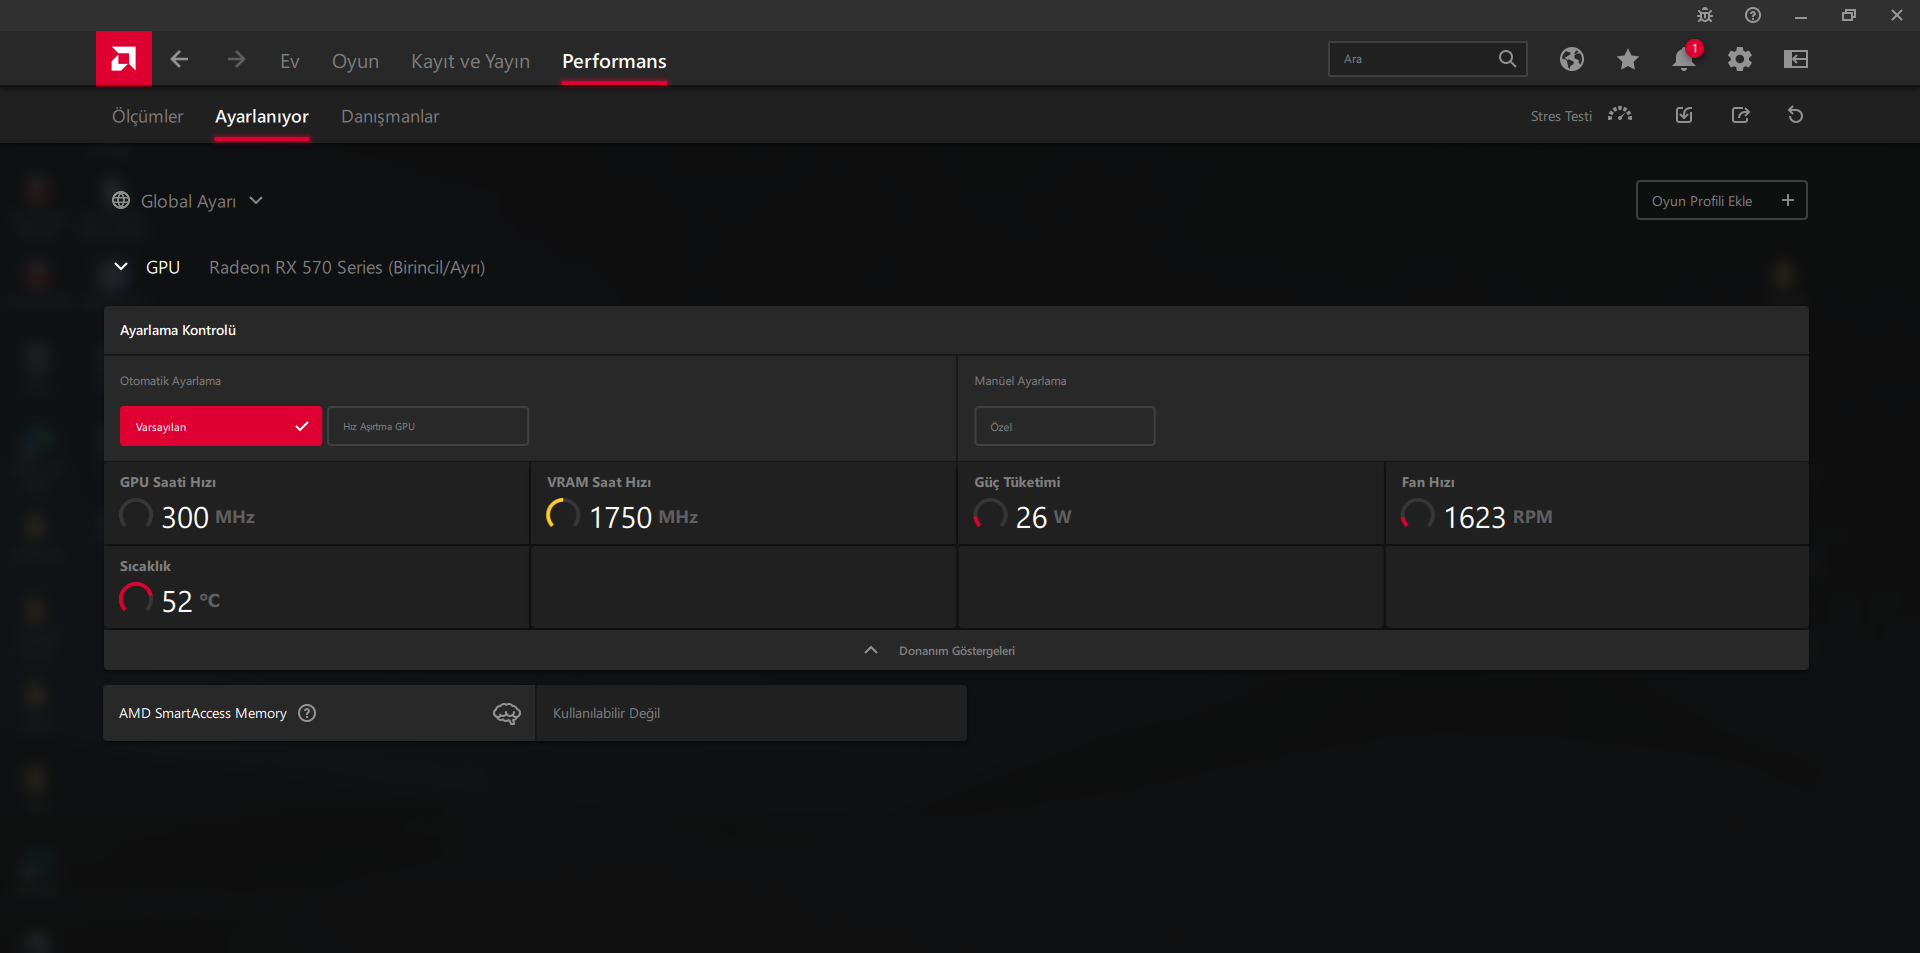
Task: Open notifications bell icon
Action: (x=1684, y=59)
